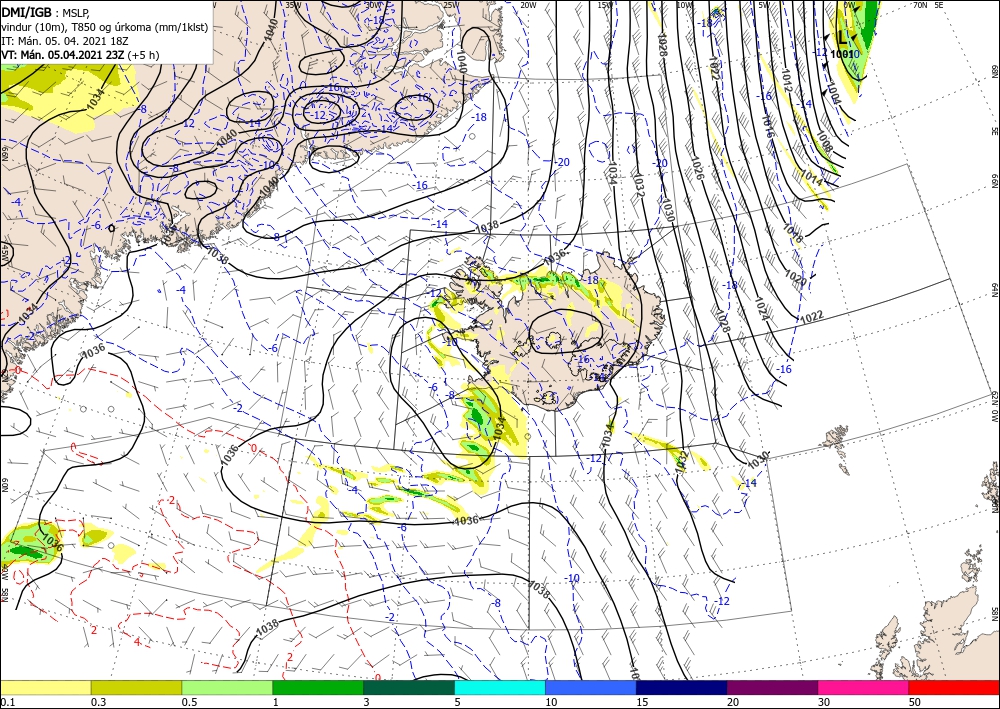The height and width of the screenshot is (709, 1000).
Task: Click the '1020' isobar label
Action: tap(795, 279)
